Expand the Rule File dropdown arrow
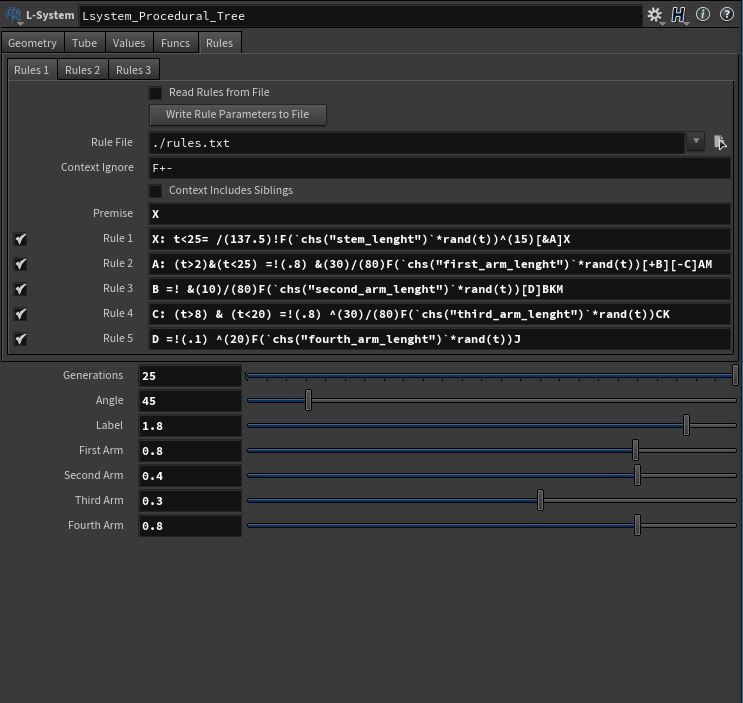The width and height of the screenshot is (743, 703). [696, 142]
